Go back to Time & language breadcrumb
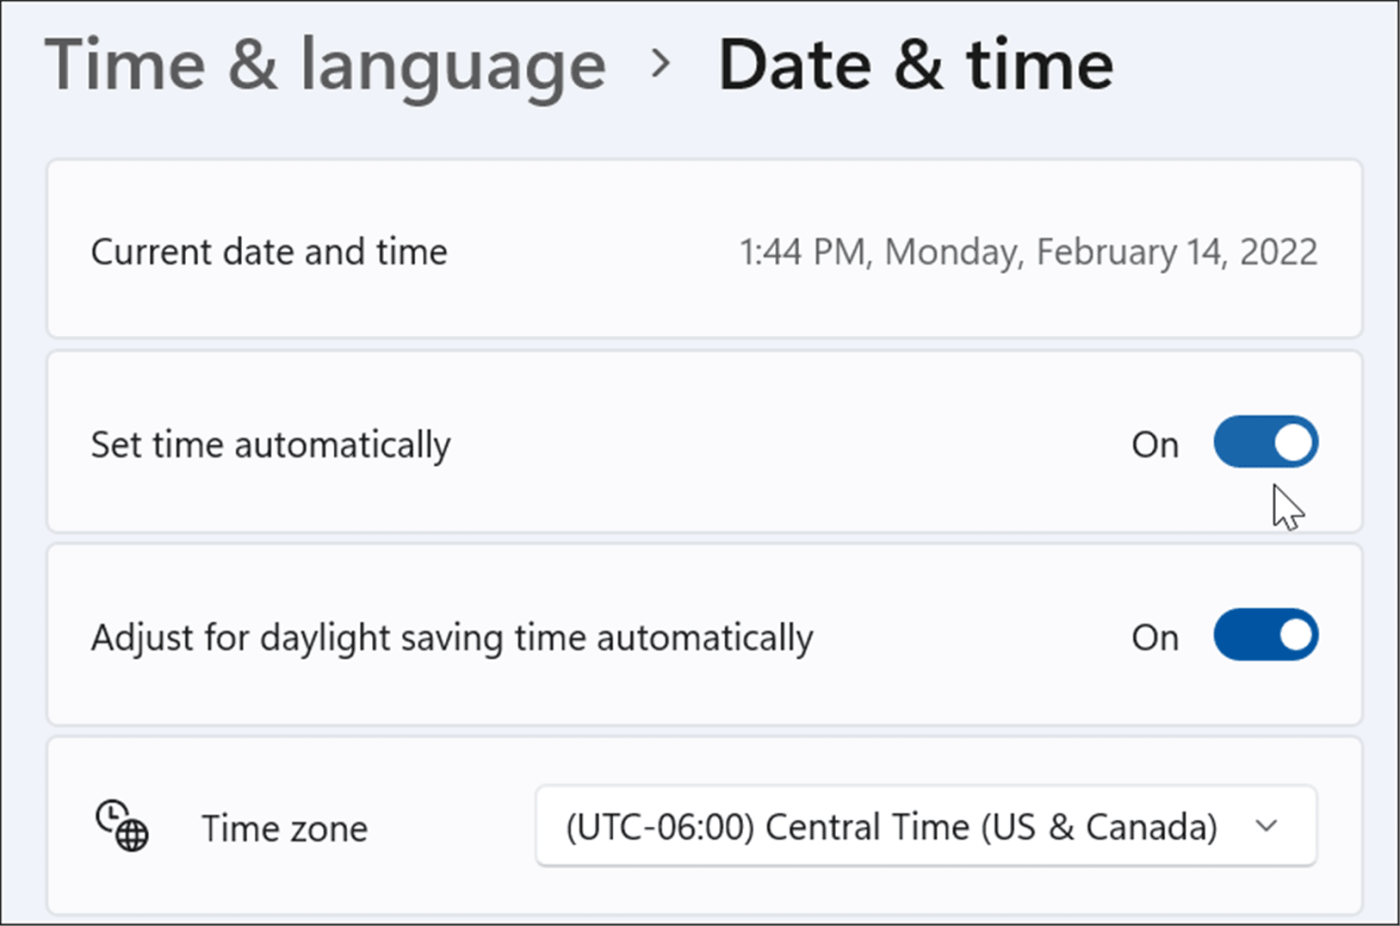This screenshot has width=1400, height=926. click(325, 66)
